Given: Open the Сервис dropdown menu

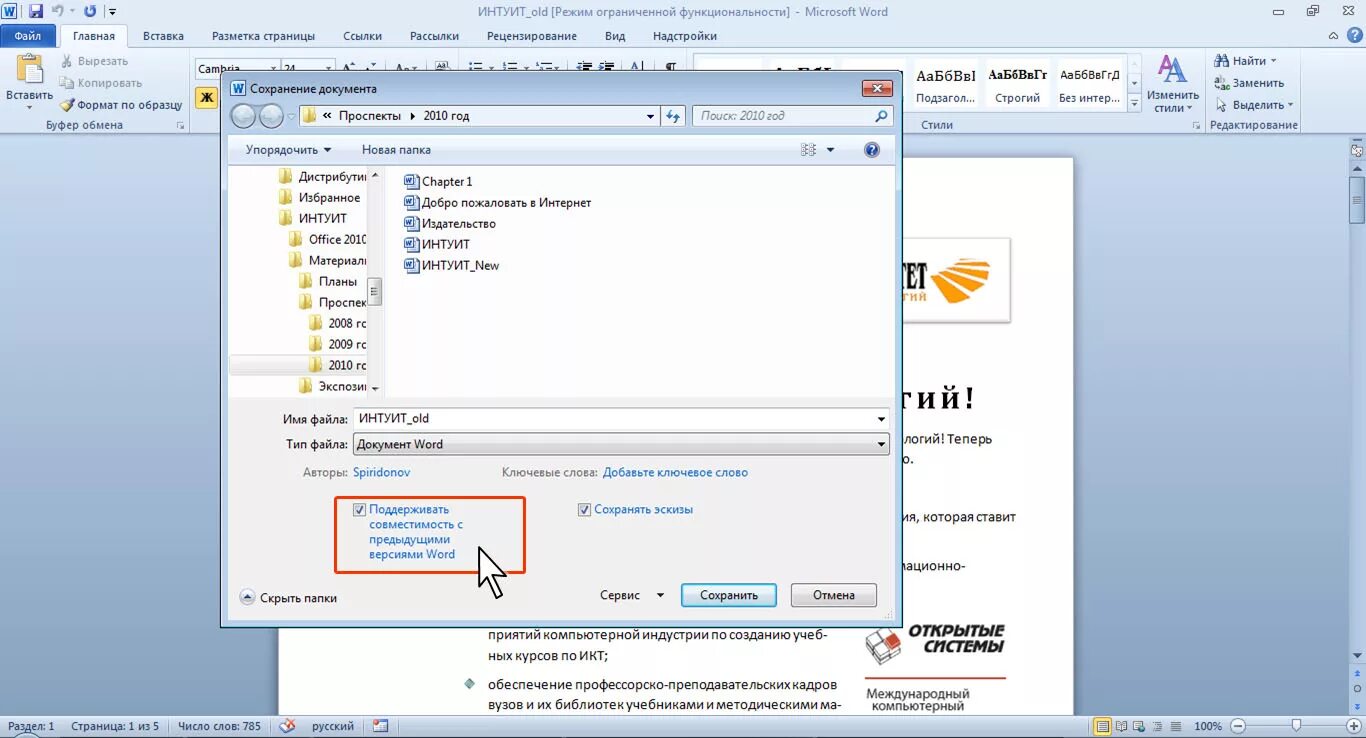Looking at the screenshot, I should click(632, 595).
